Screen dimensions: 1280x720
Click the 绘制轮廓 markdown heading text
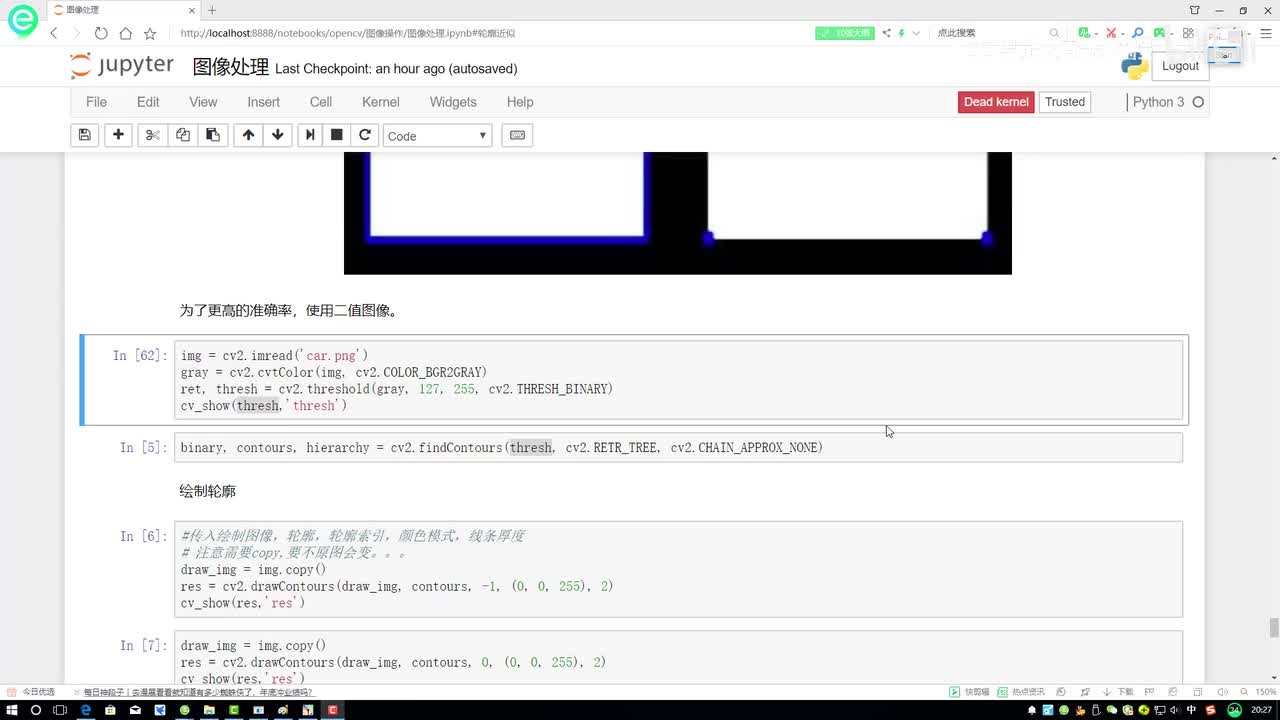(208, 491)
